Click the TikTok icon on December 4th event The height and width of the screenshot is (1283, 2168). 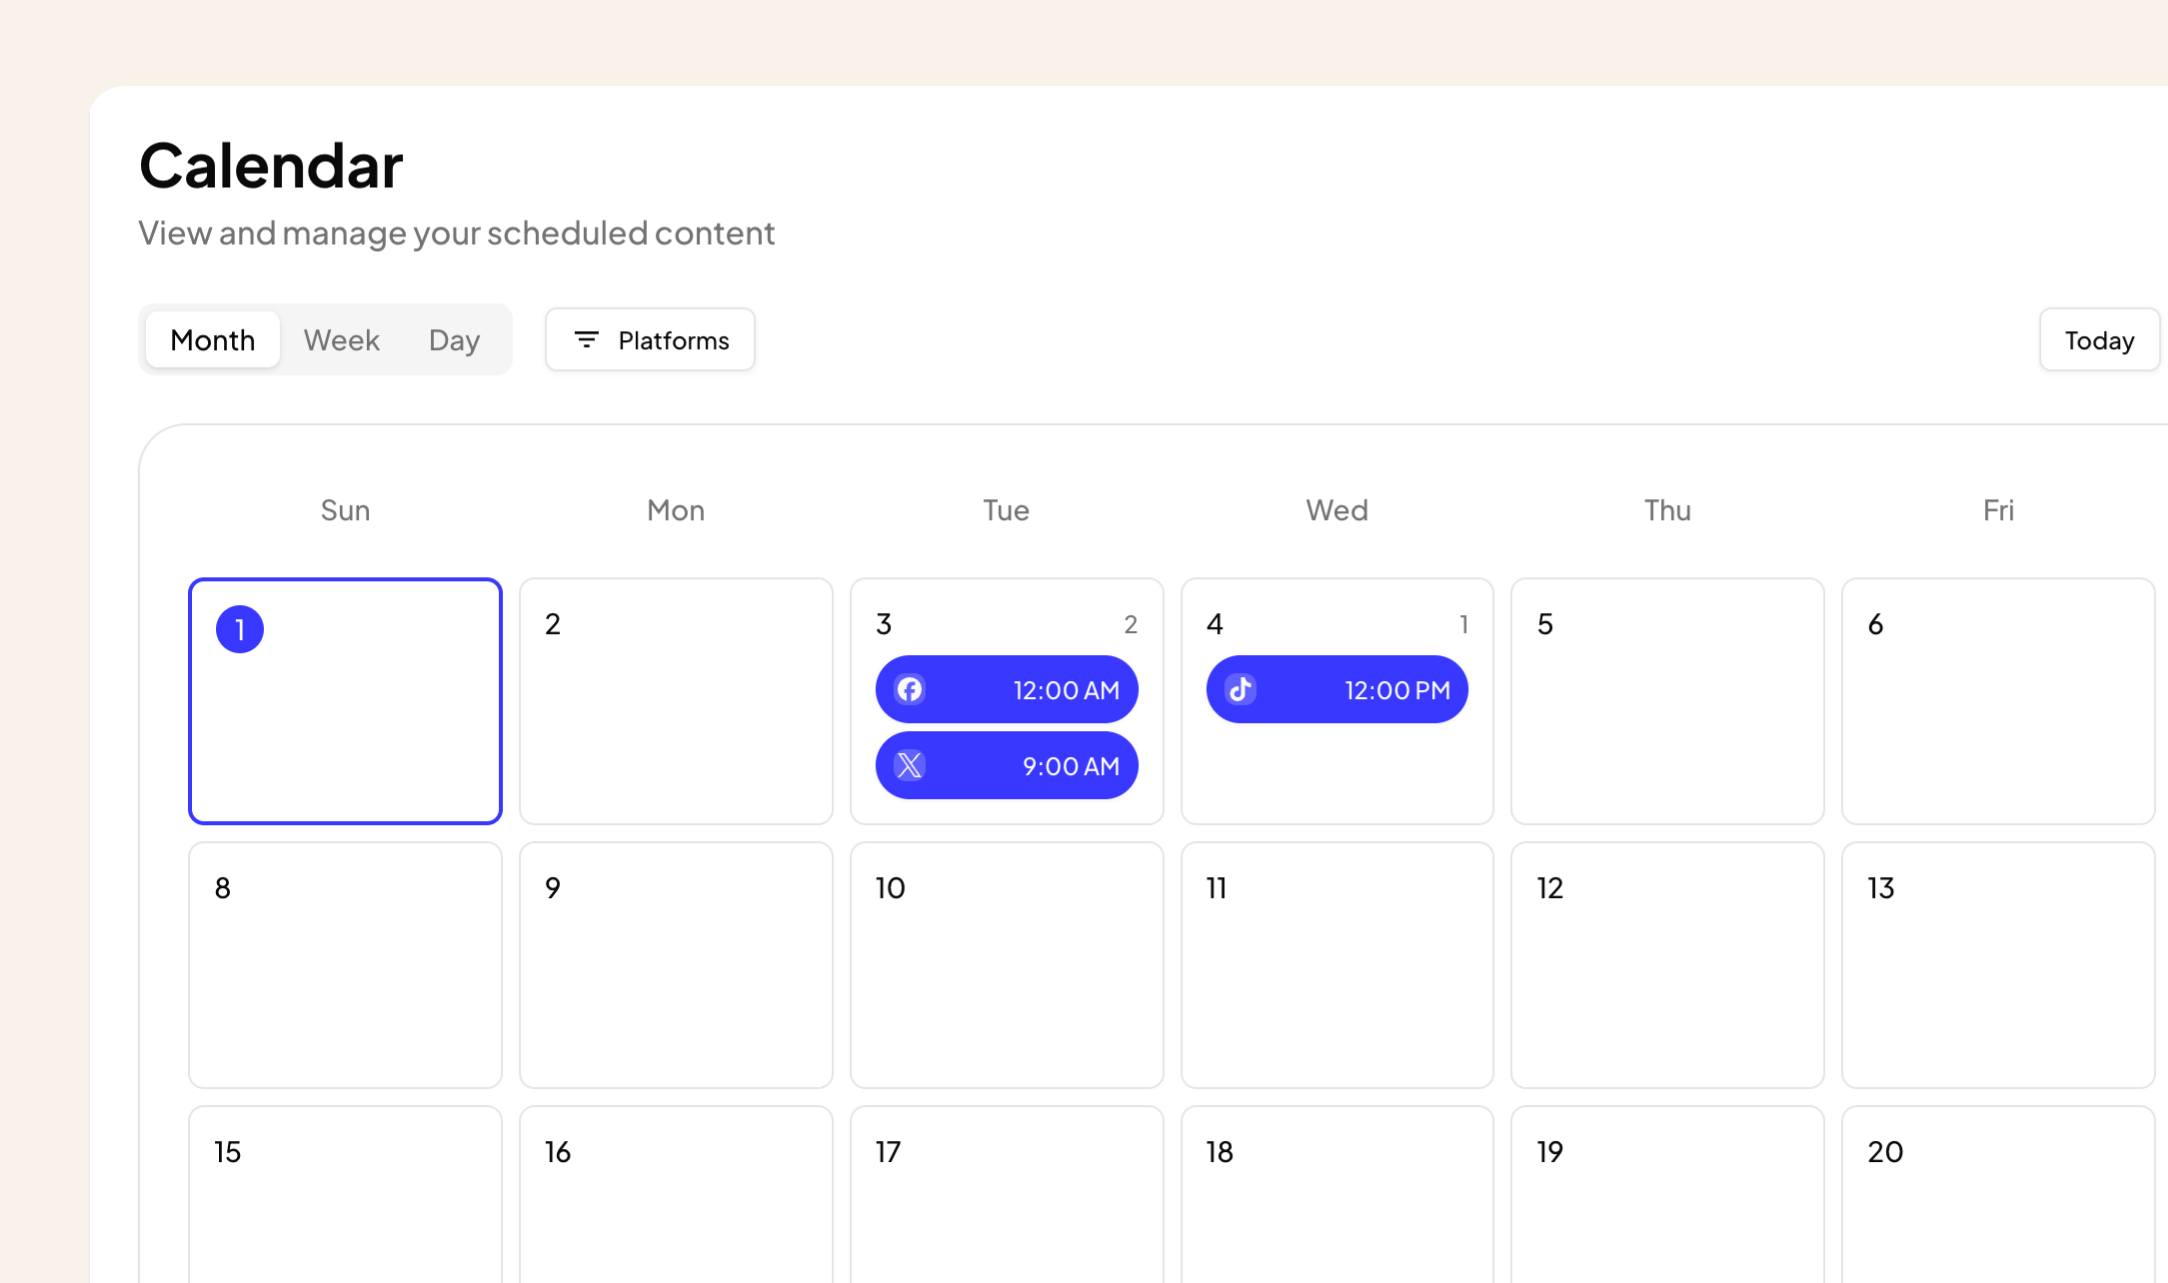(1239, 689)
